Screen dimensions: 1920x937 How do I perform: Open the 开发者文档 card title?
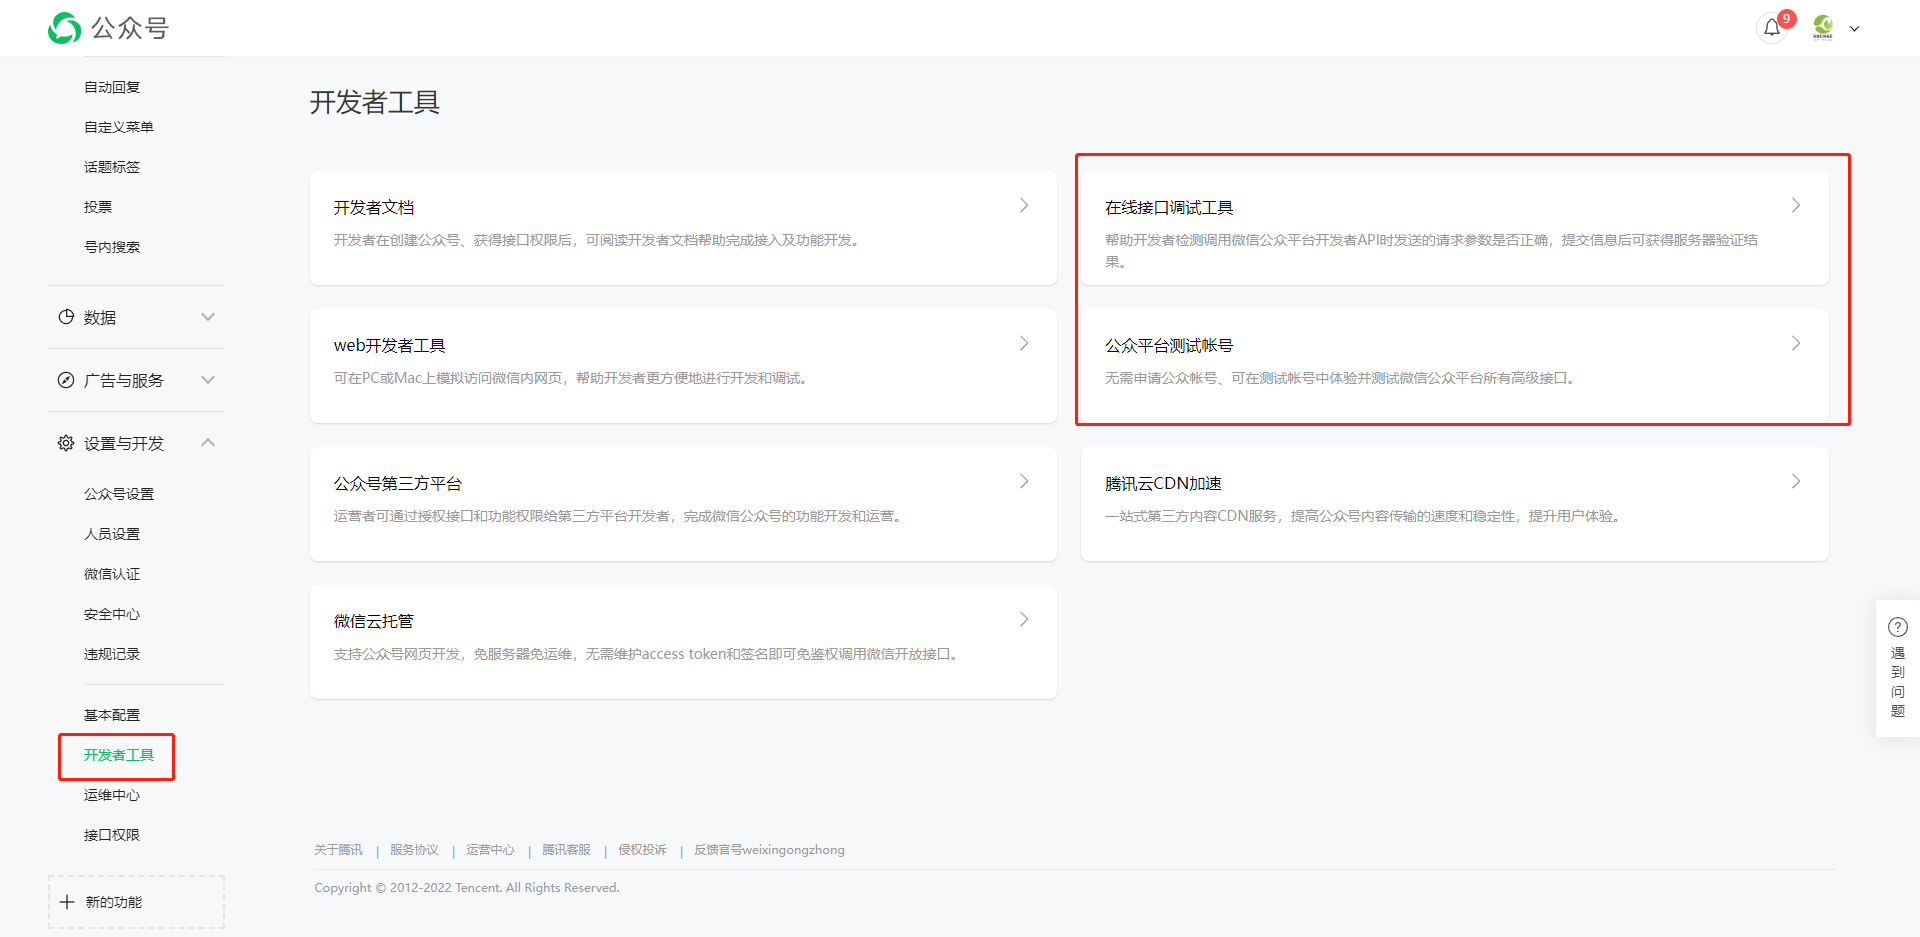374,207
